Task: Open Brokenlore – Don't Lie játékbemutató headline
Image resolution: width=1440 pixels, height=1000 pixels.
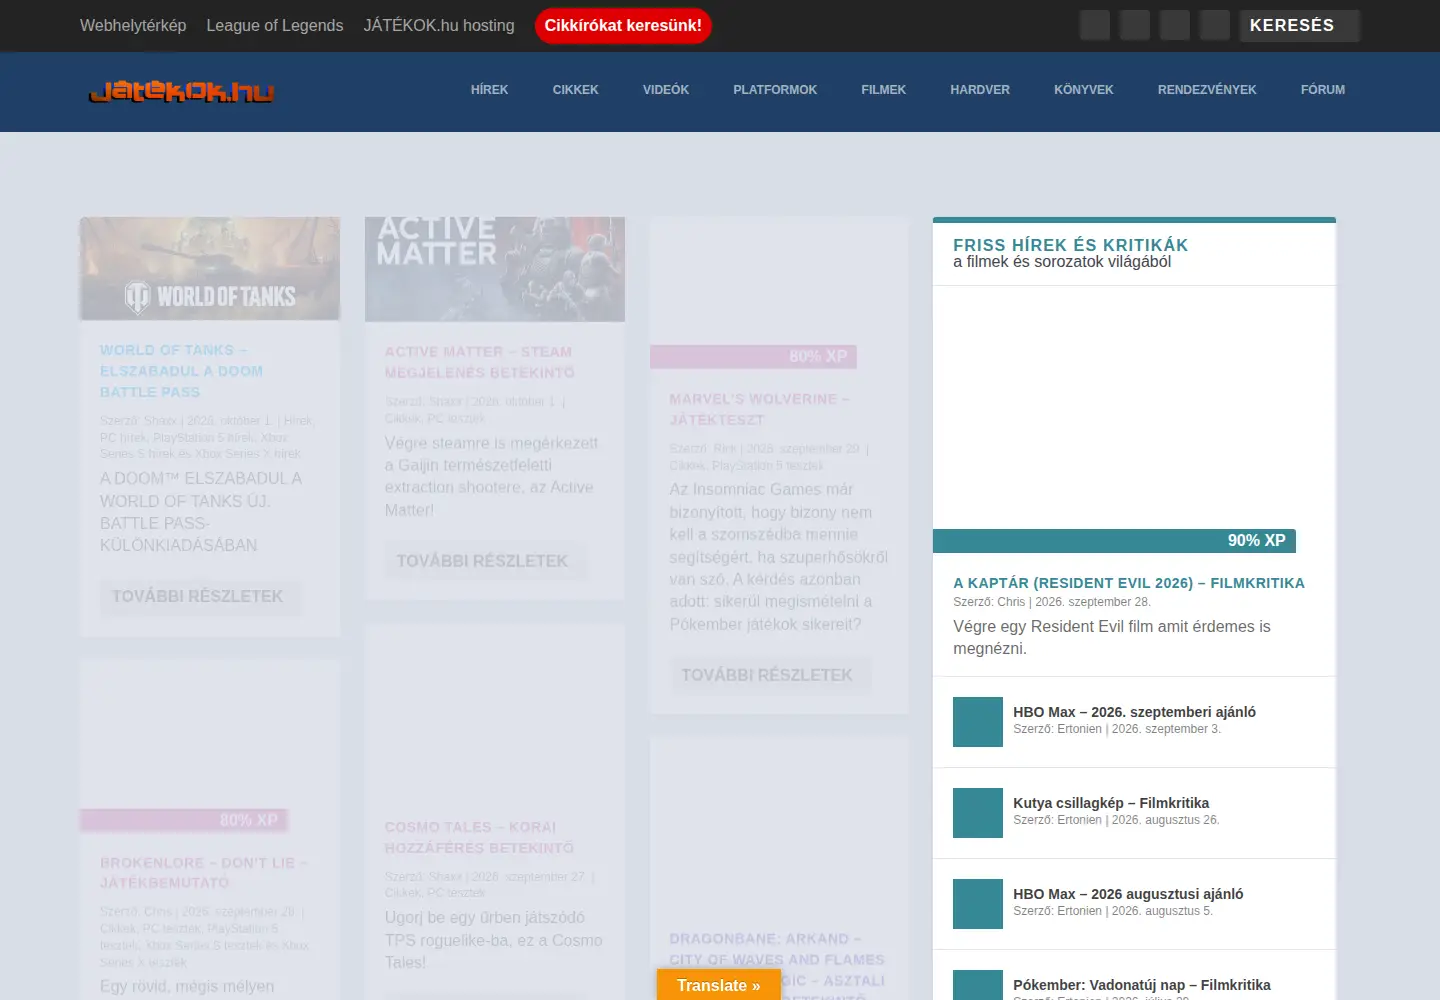Action: (x=204, y=873)
